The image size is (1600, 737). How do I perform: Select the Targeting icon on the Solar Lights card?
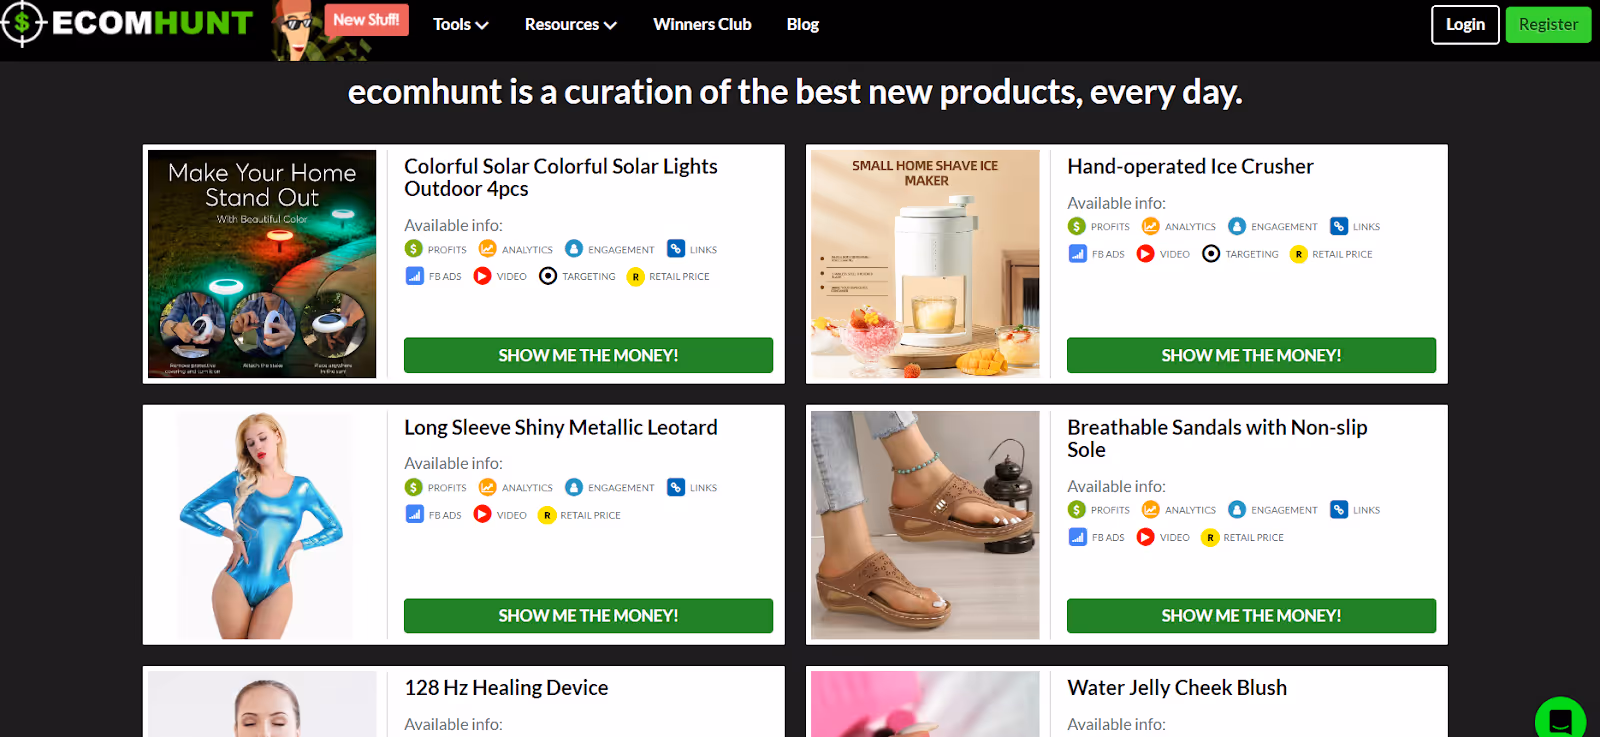[548, 276]
